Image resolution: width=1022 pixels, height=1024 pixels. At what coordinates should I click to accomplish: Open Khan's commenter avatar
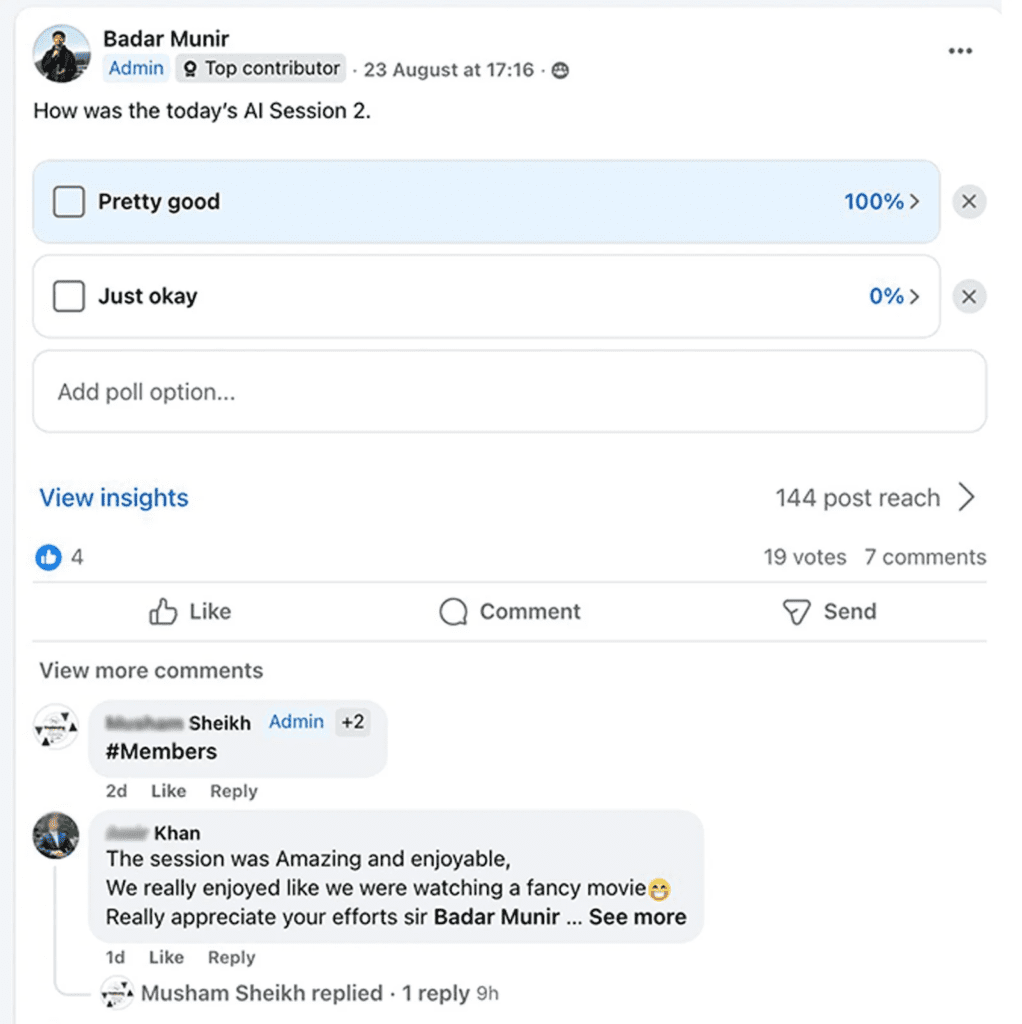point(56,836)
